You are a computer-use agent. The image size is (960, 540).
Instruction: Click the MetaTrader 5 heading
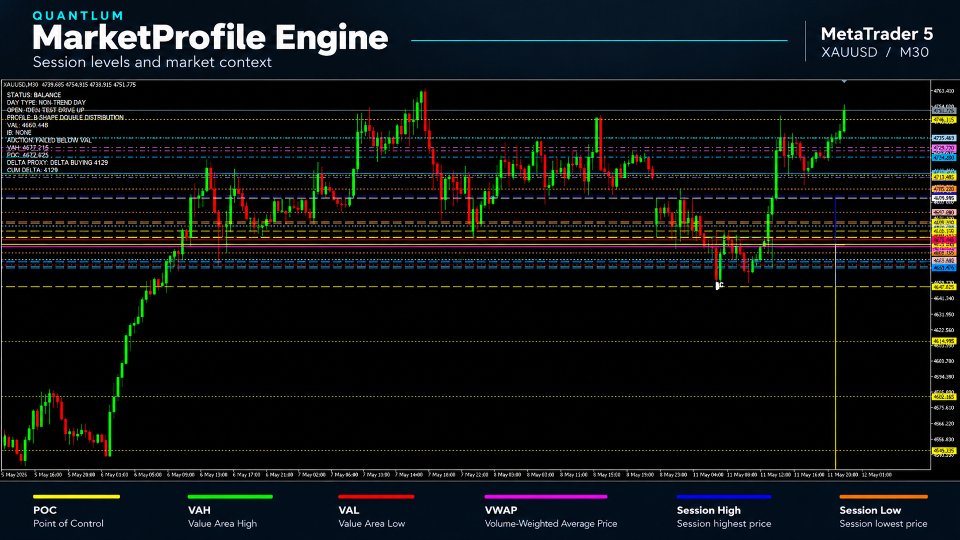pyautogui.click(x=877, y=34)
